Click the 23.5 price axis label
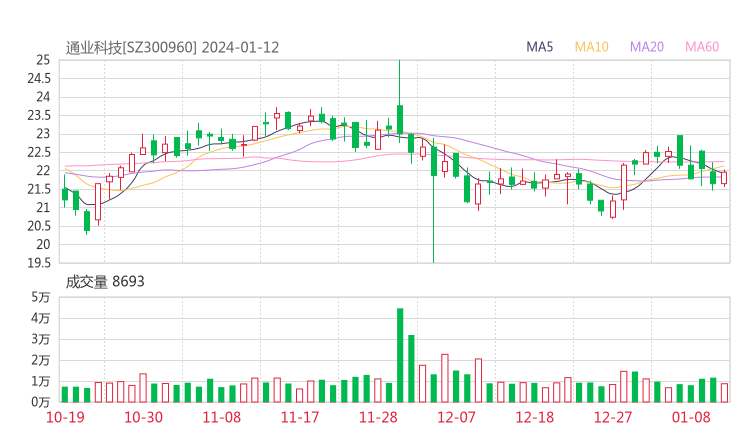Viewport: 740px width, 440px height. click(x=39, y=115)
